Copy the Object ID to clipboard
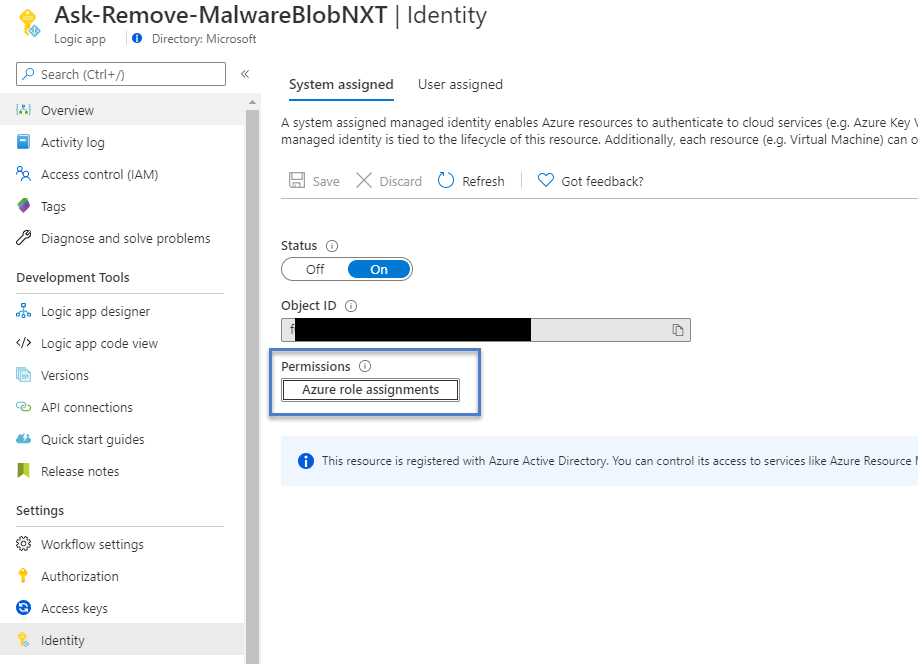This screenshot has width=918, height=664. [677, 330]
